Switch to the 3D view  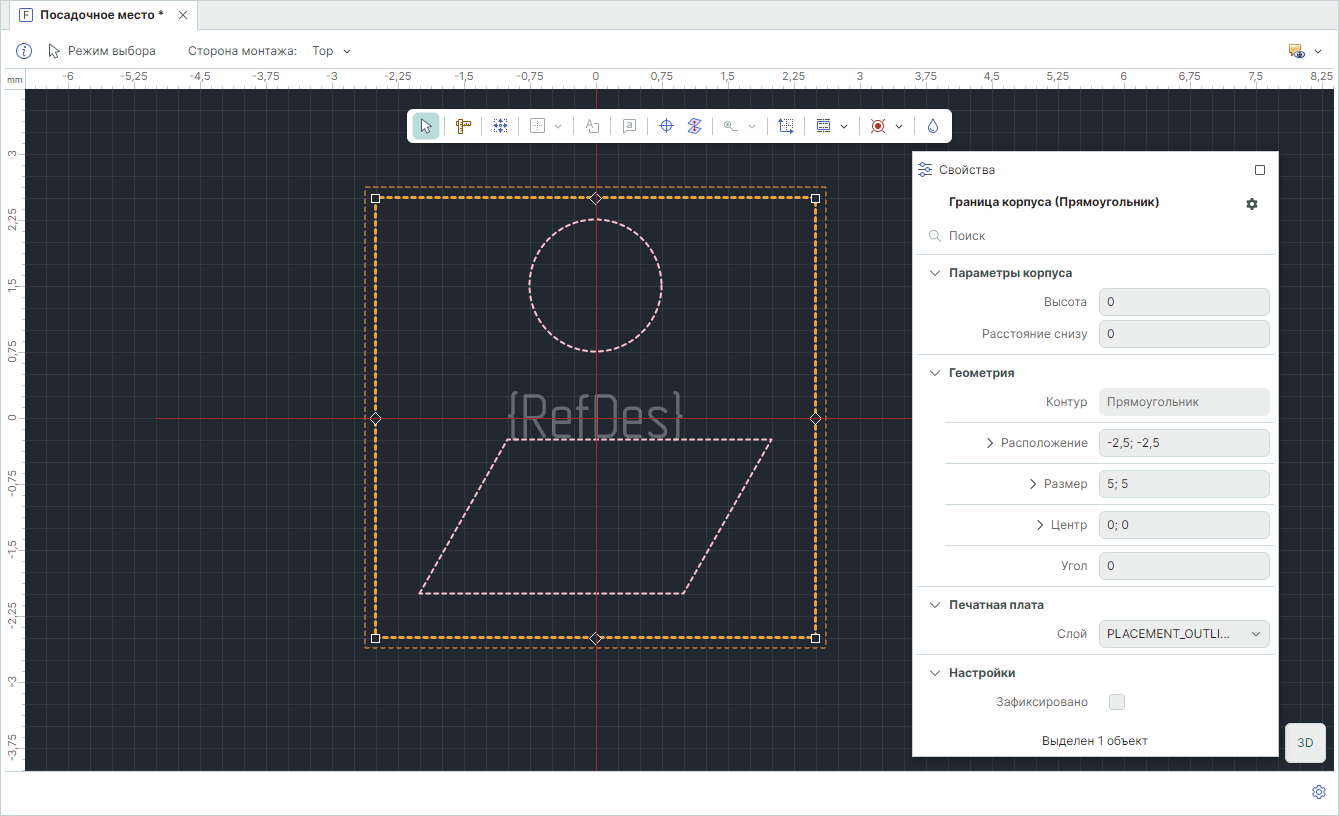coord(1305,743)
